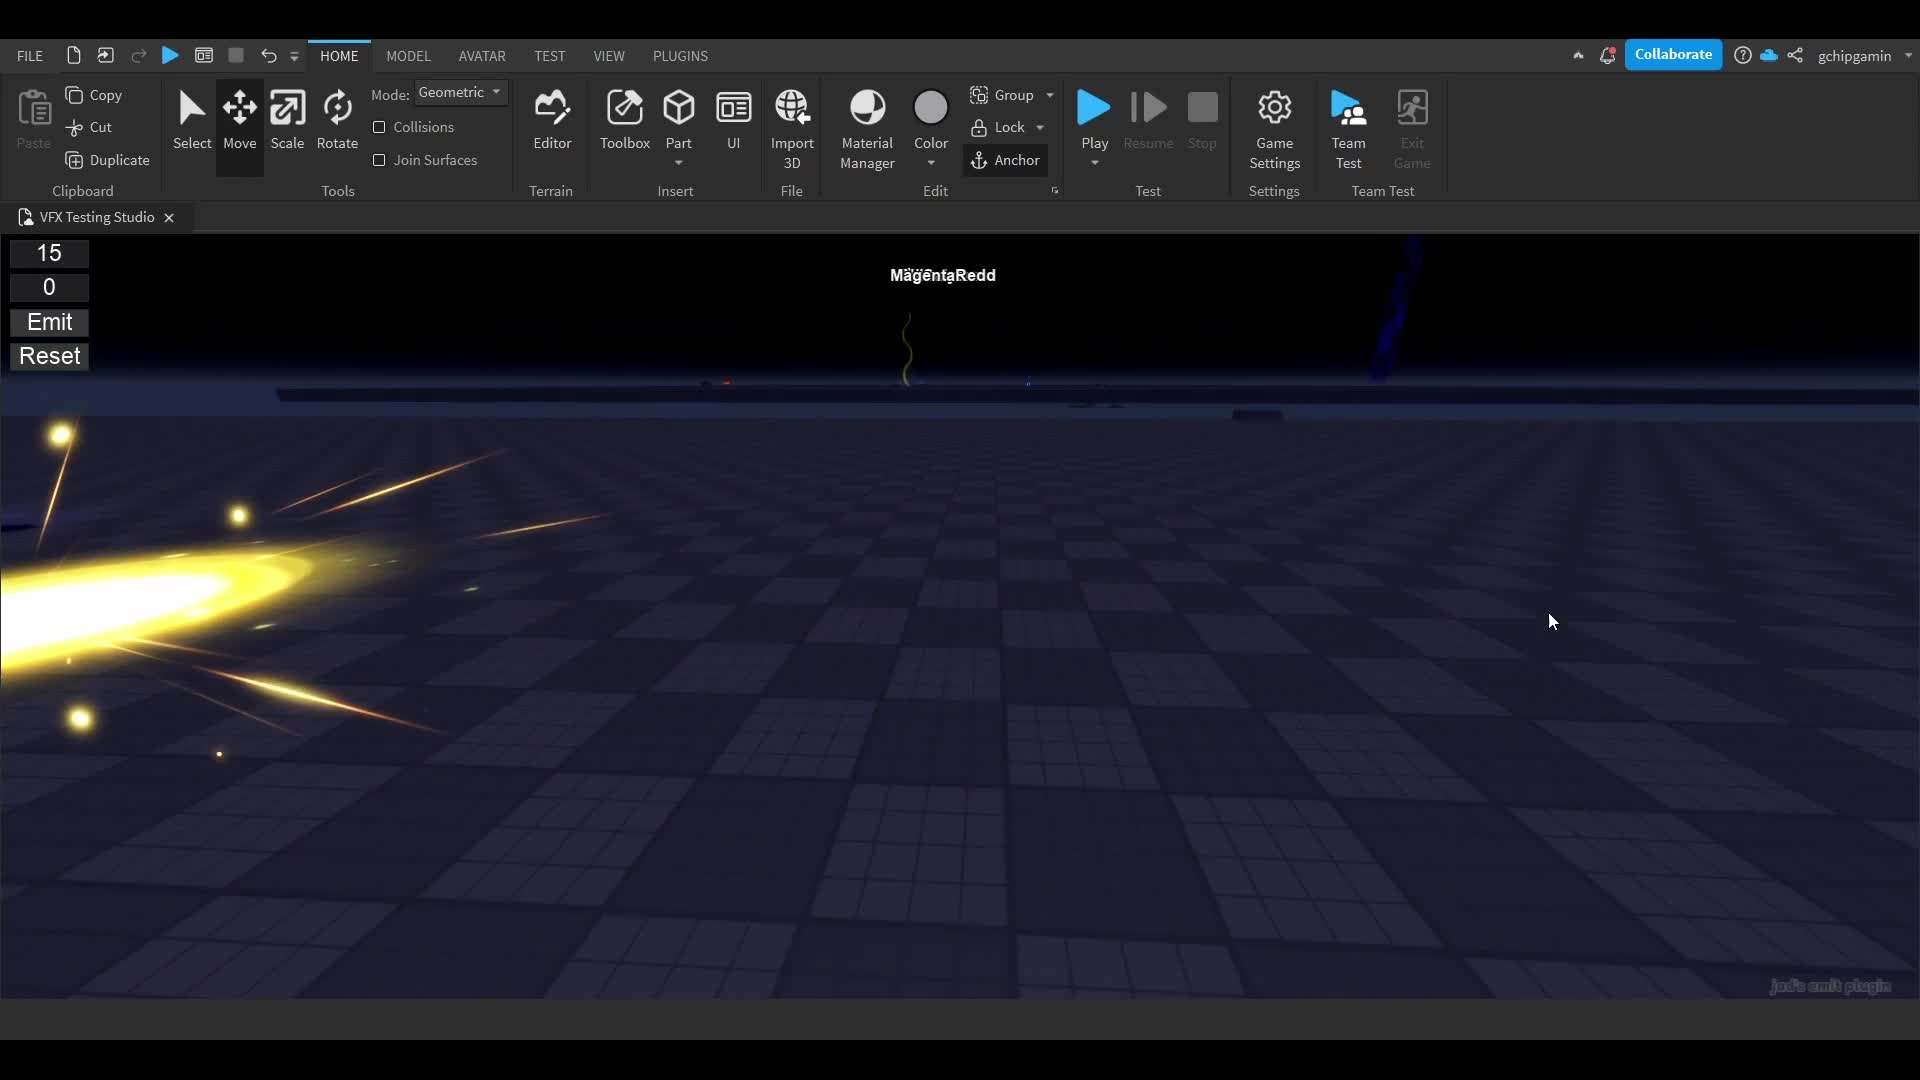Open the PLUGINS ribbon tab

click(680, 56)
